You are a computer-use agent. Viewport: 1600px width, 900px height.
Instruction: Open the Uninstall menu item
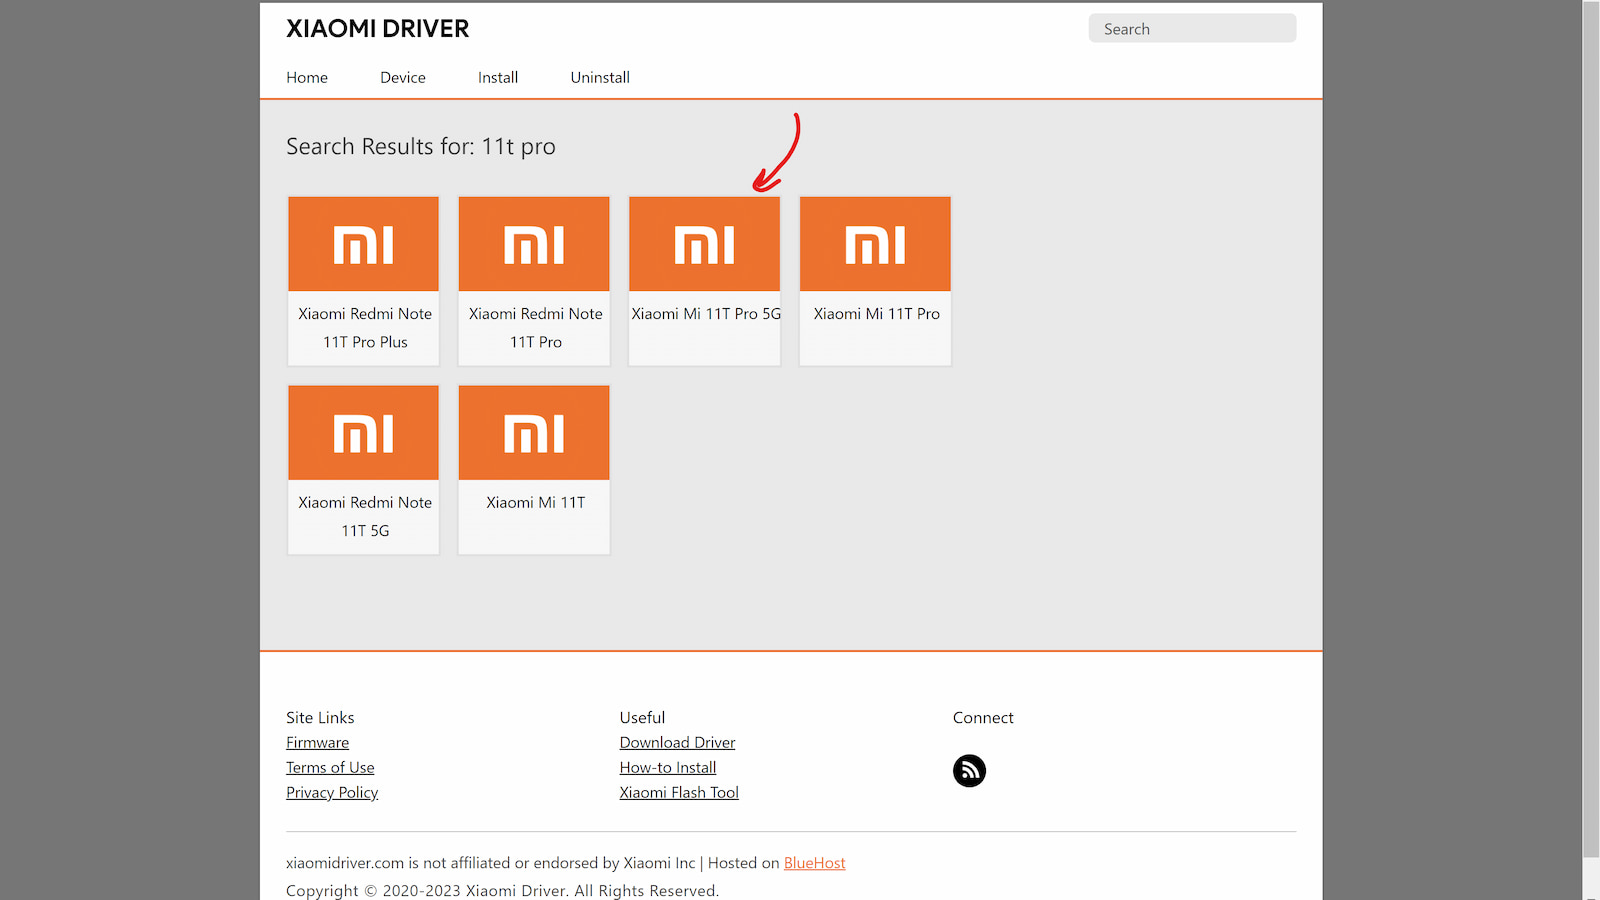(x=600, y=78)
